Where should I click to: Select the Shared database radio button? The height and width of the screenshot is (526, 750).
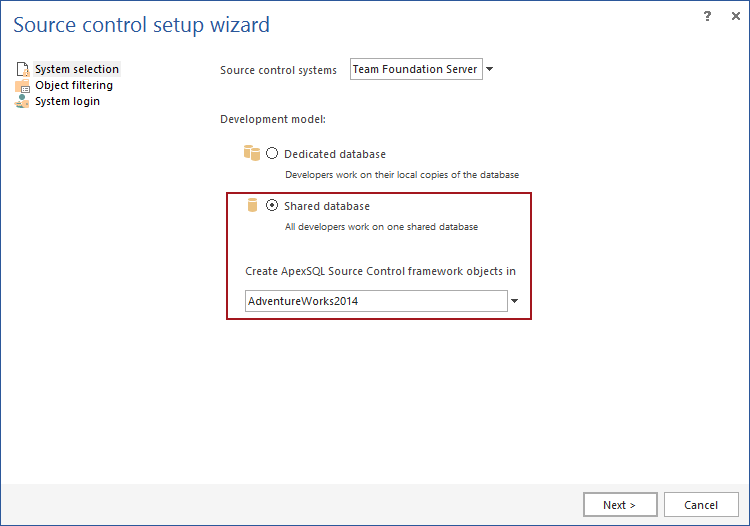tap(272, 206)
